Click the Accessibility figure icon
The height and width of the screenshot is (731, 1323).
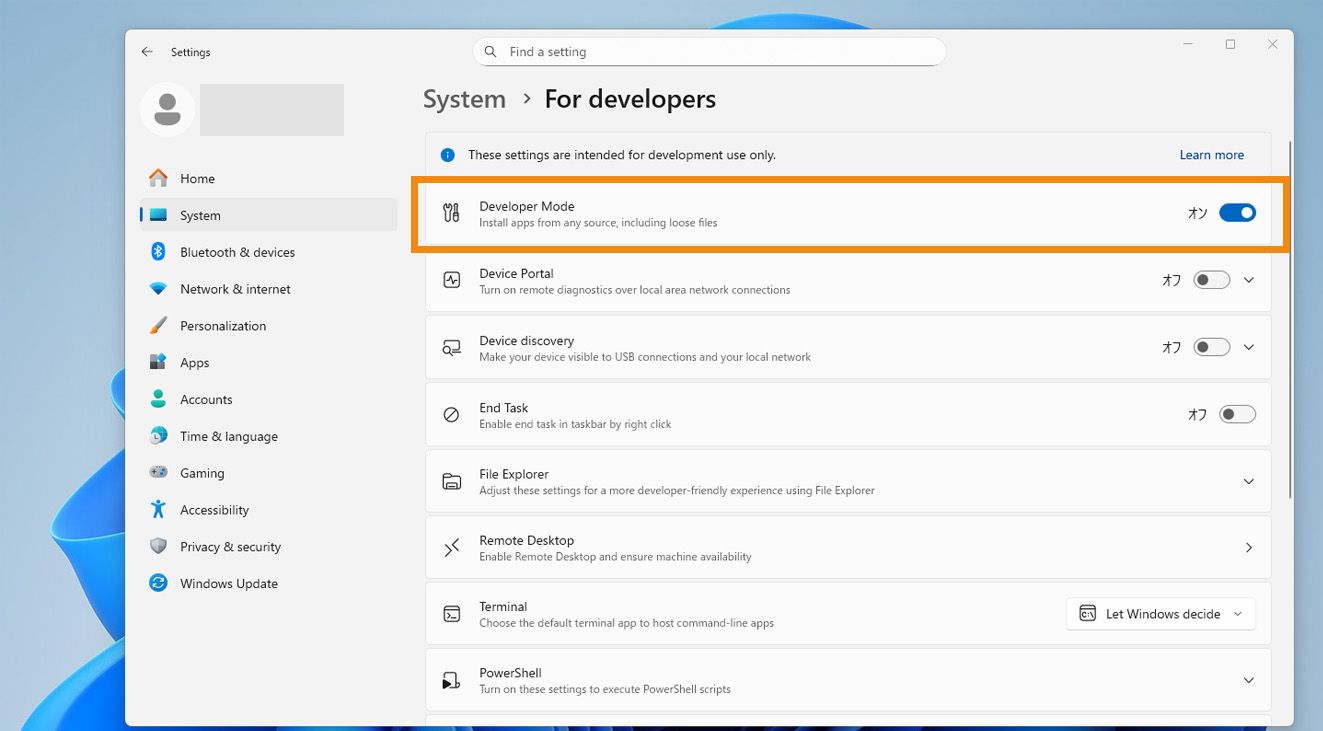(x=158, y=510)
